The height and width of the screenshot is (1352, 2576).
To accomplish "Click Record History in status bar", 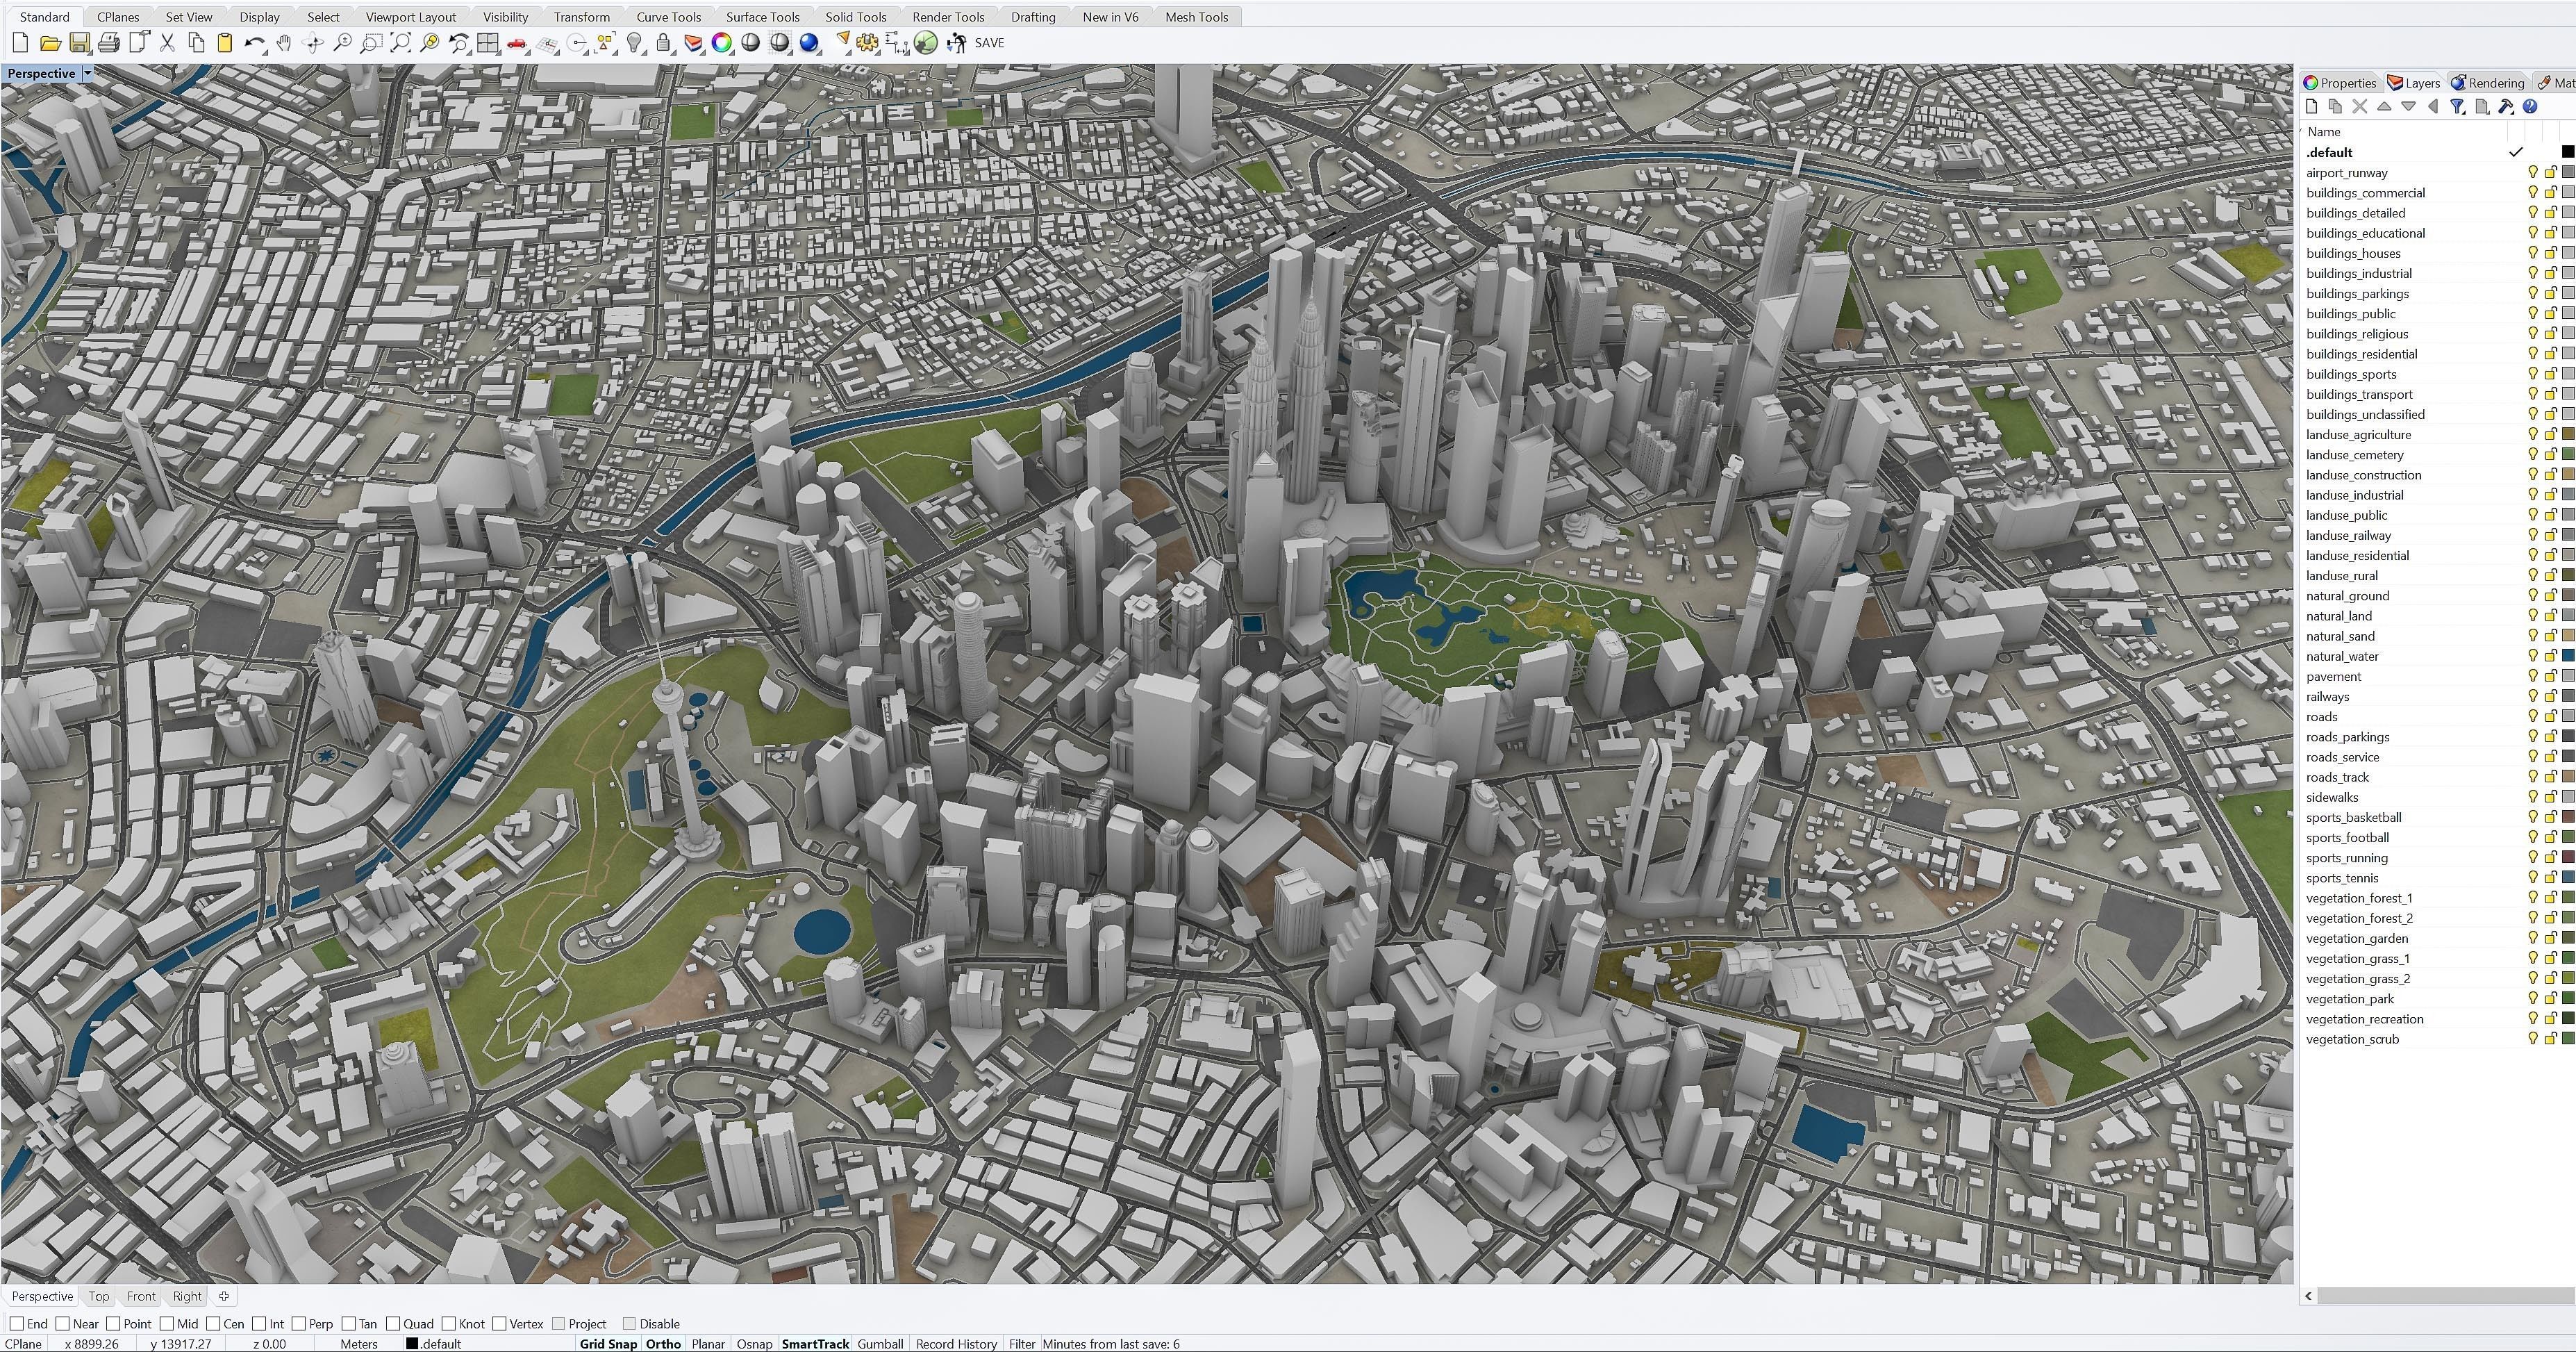I will pyautogui.click(x=956, y=1344).
